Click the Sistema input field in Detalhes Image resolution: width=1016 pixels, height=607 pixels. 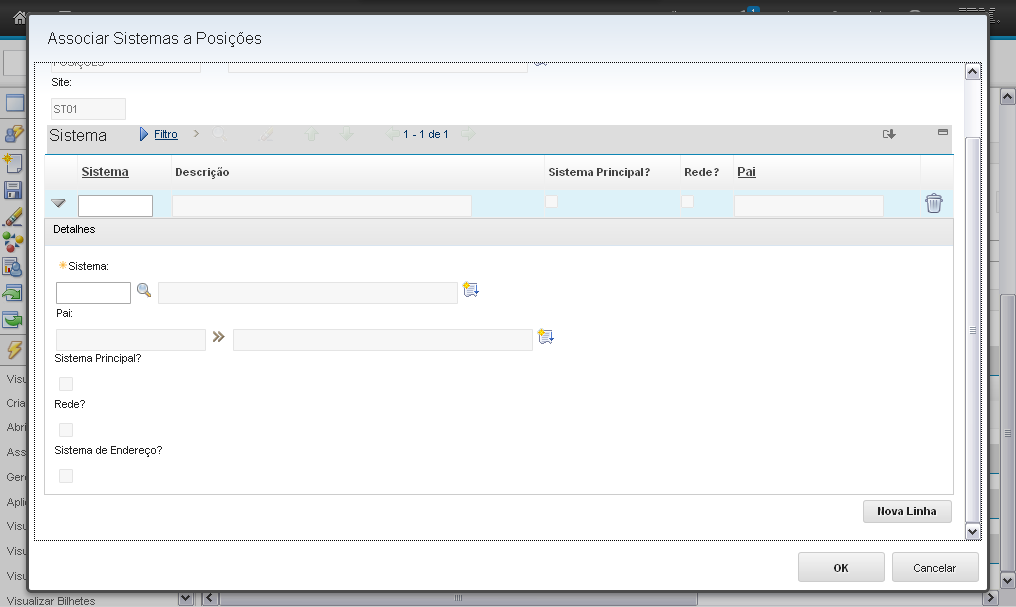coord(93,293)
